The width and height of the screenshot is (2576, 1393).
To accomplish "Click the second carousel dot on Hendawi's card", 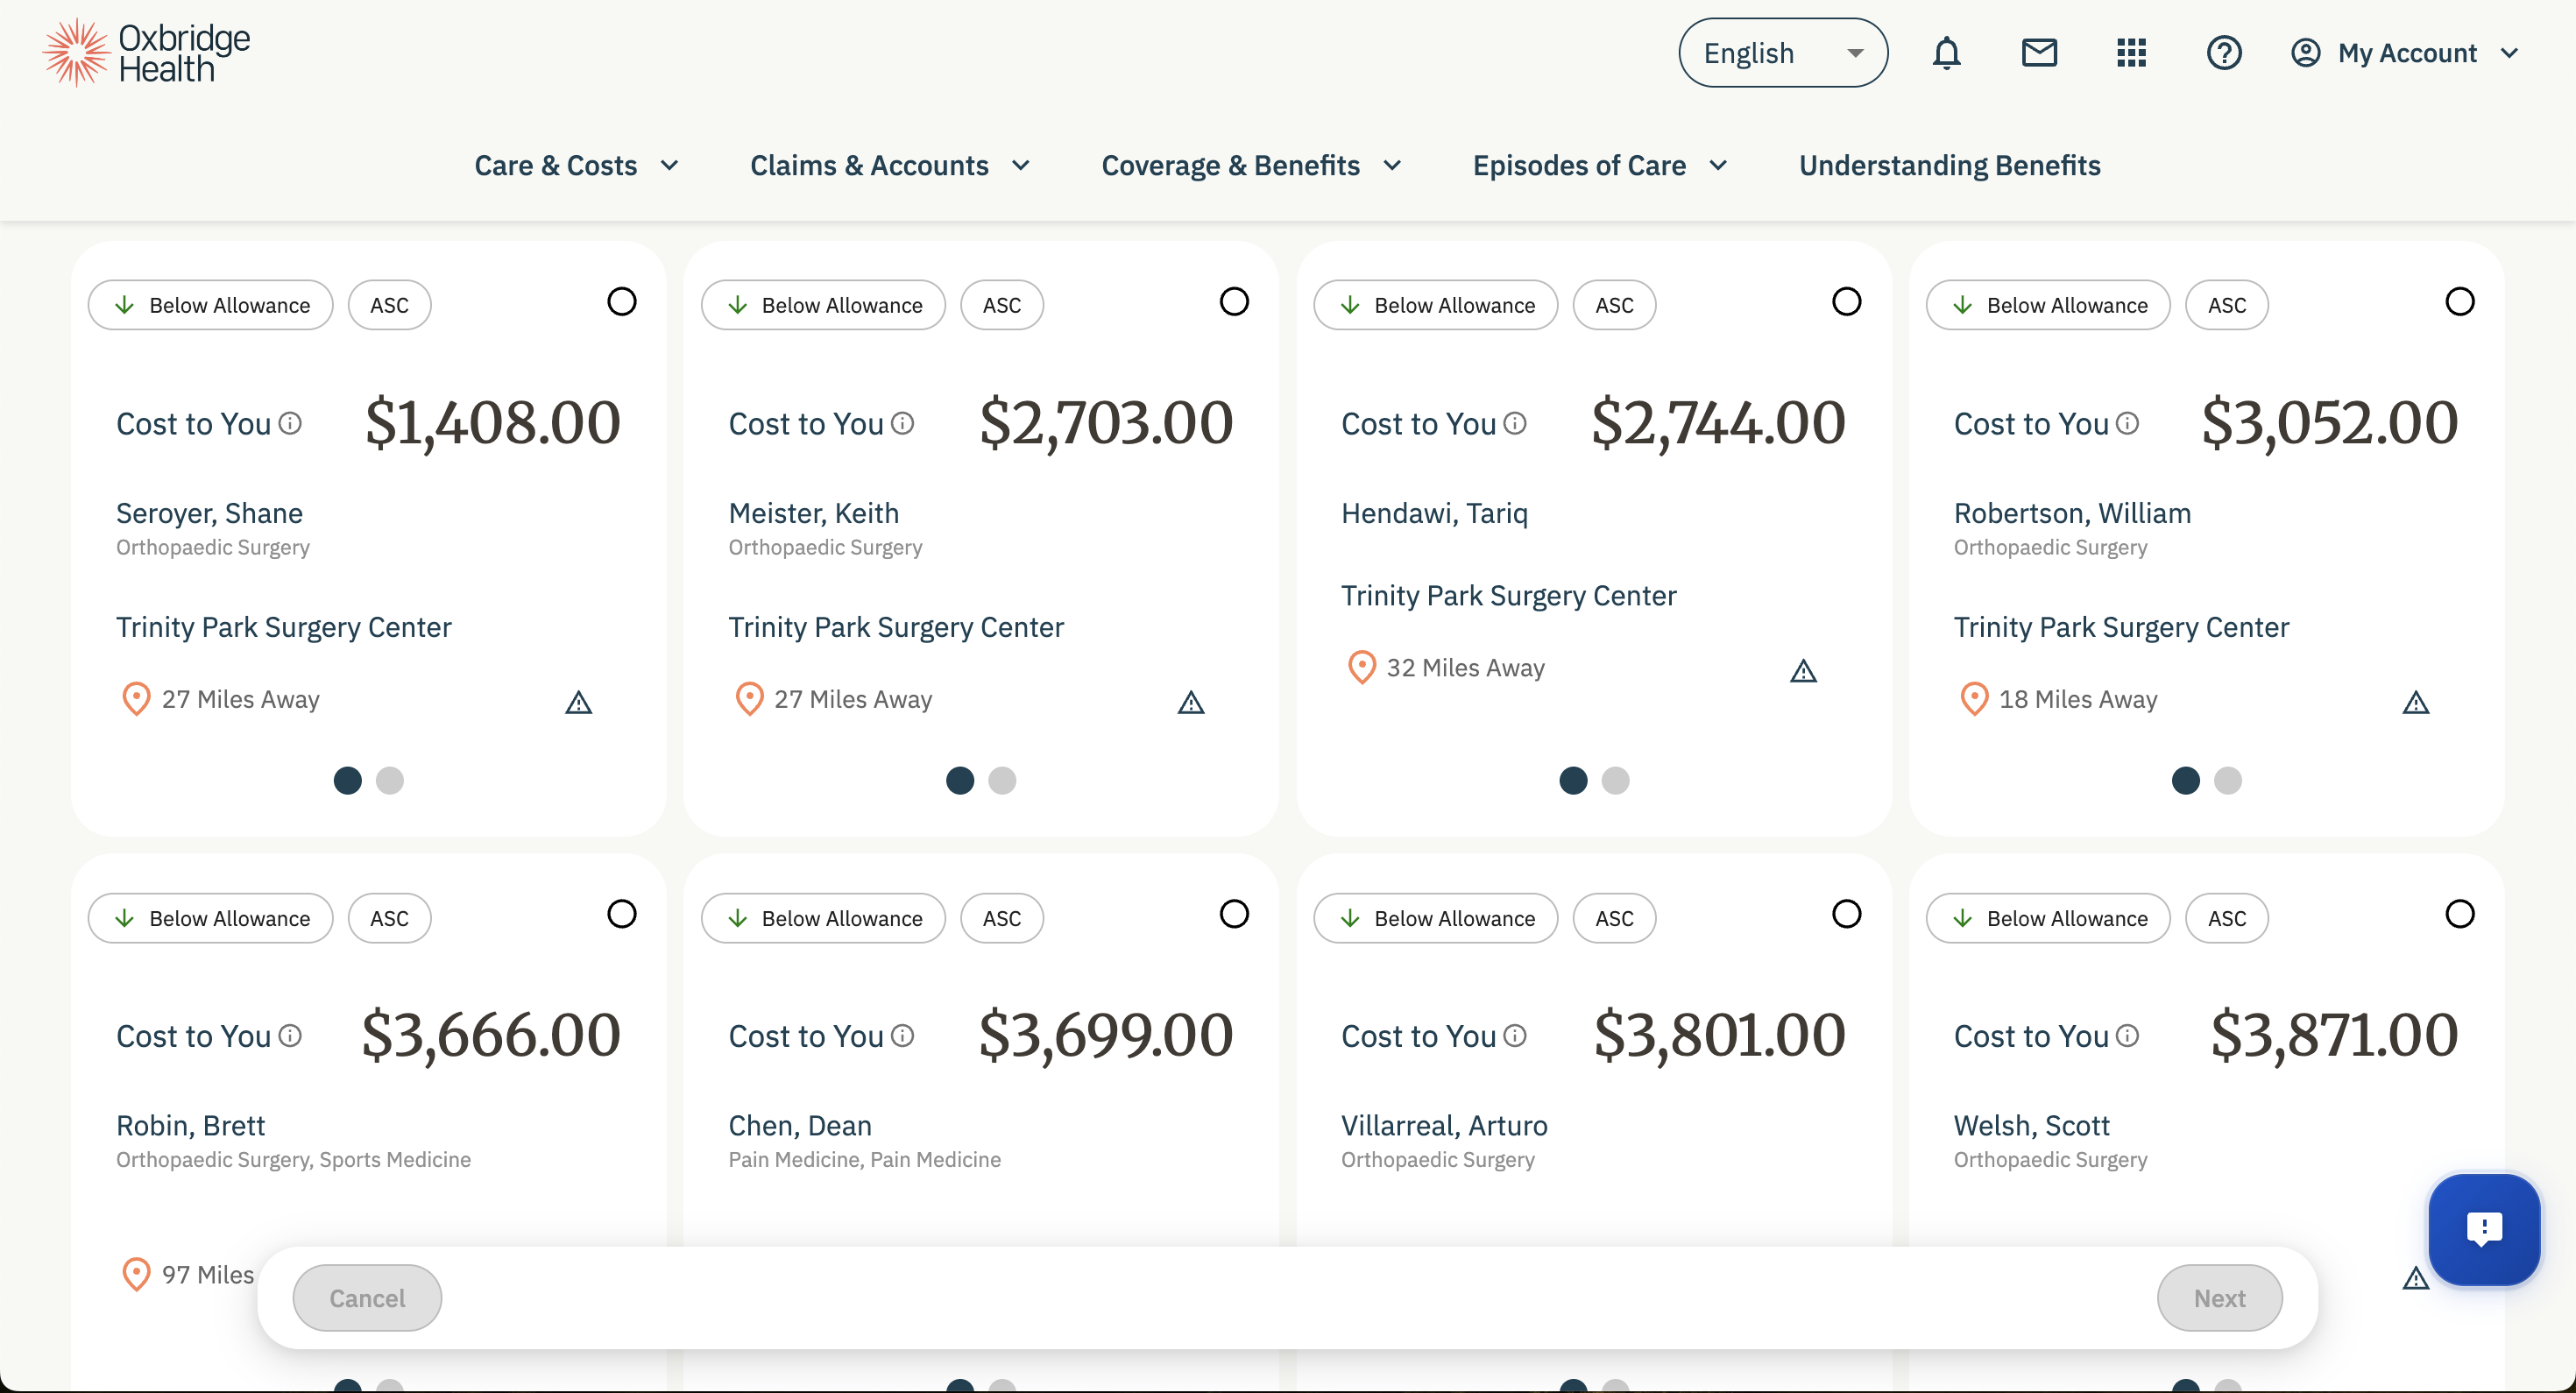I will (1614, 781).
